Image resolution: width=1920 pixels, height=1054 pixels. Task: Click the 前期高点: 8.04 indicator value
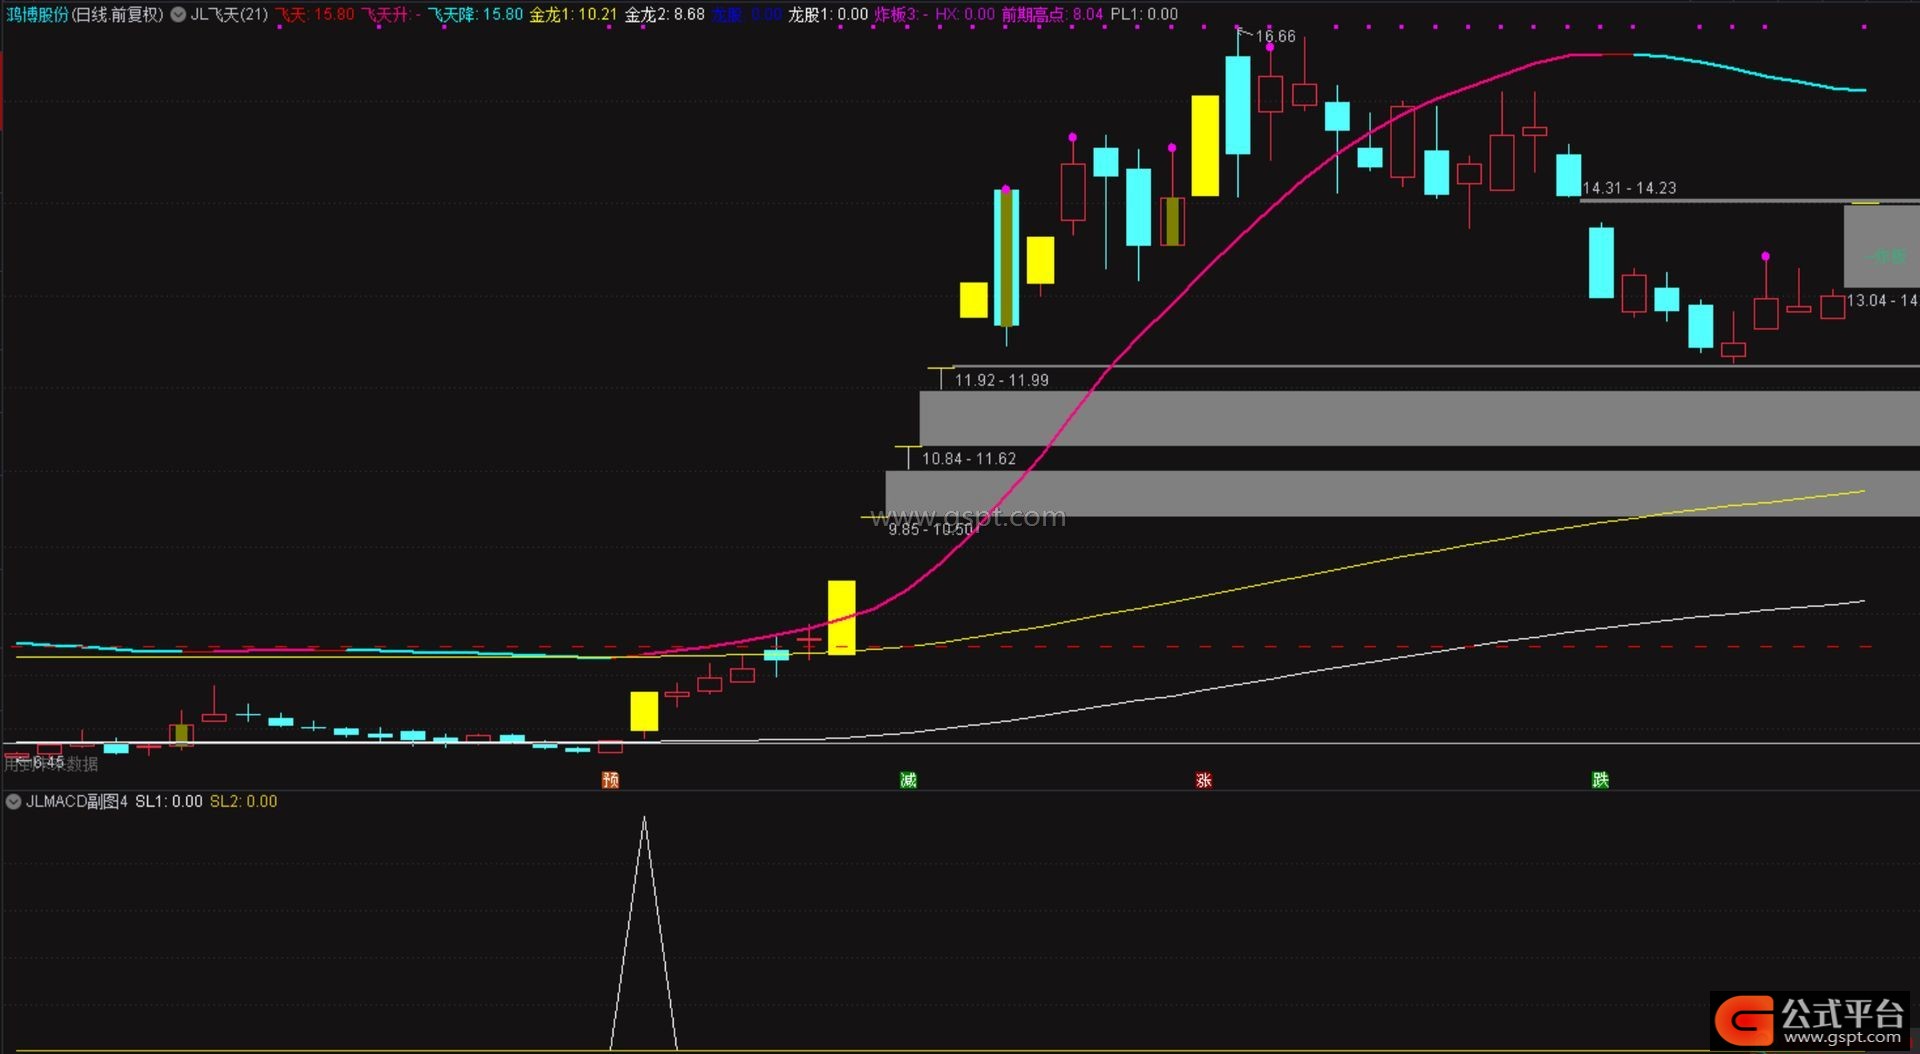click(1052, 15)
